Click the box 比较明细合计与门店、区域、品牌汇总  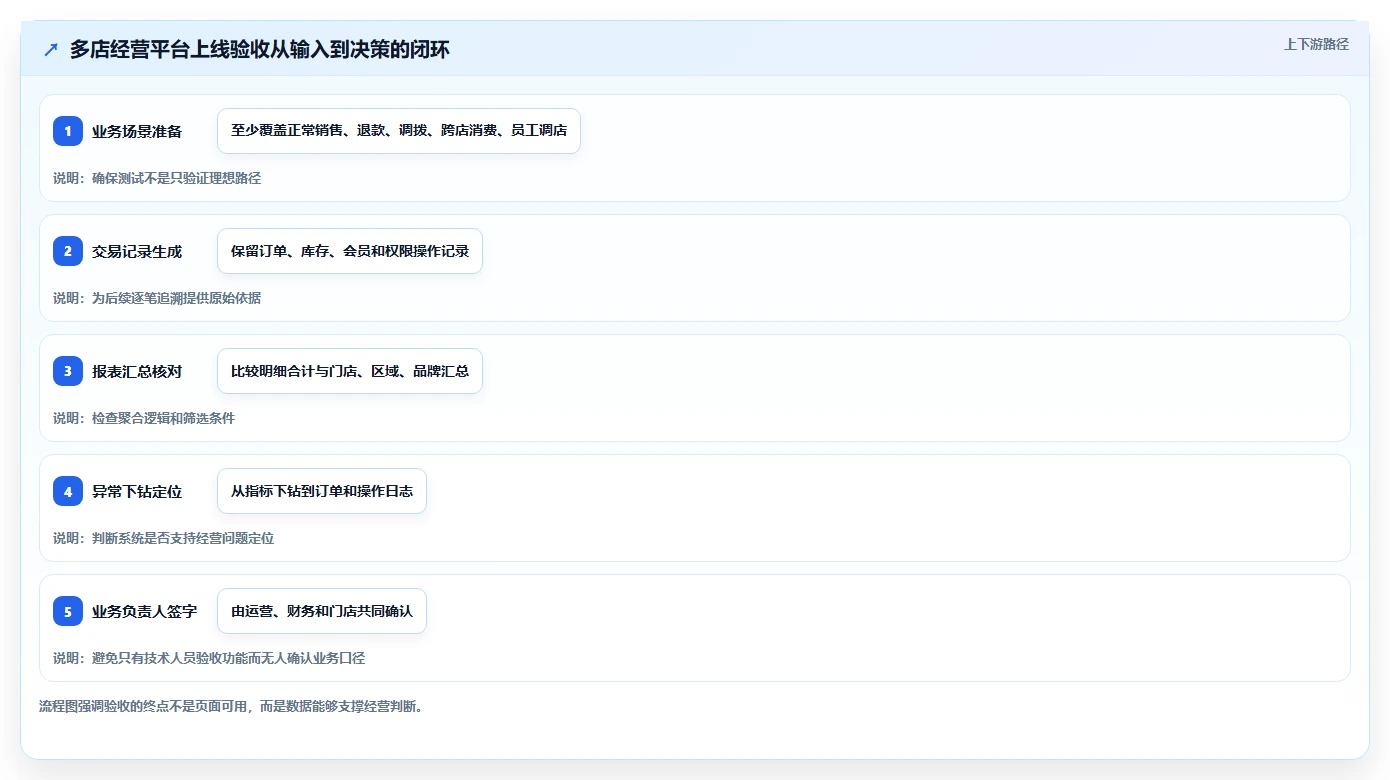click(350, 371)
